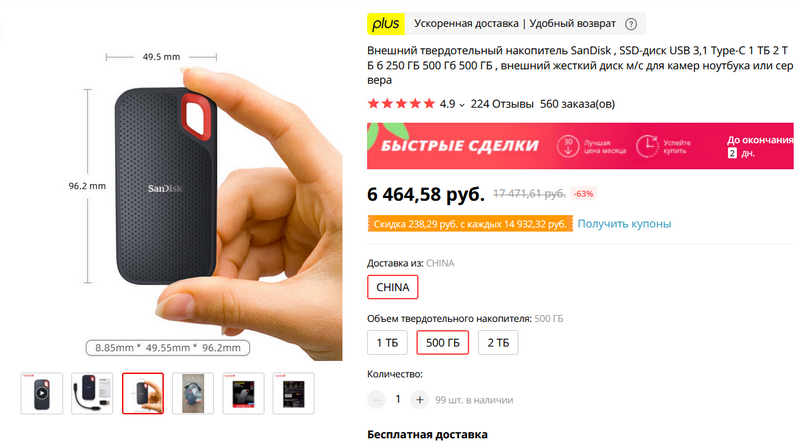This screenshot has height=446, width=800.
Task: Choose CHINA as shipping origin
Action: [392, 287]
